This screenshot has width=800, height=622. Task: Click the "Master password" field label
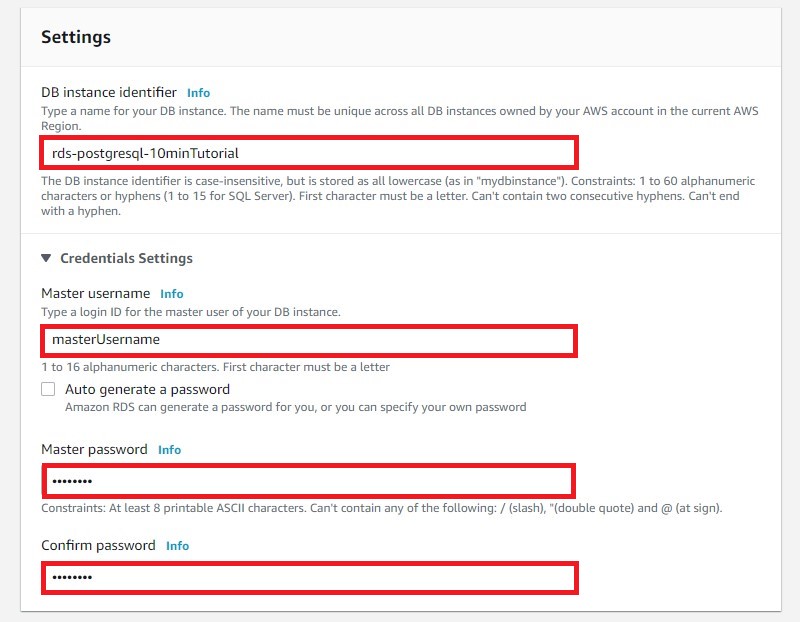pos(94,449)
